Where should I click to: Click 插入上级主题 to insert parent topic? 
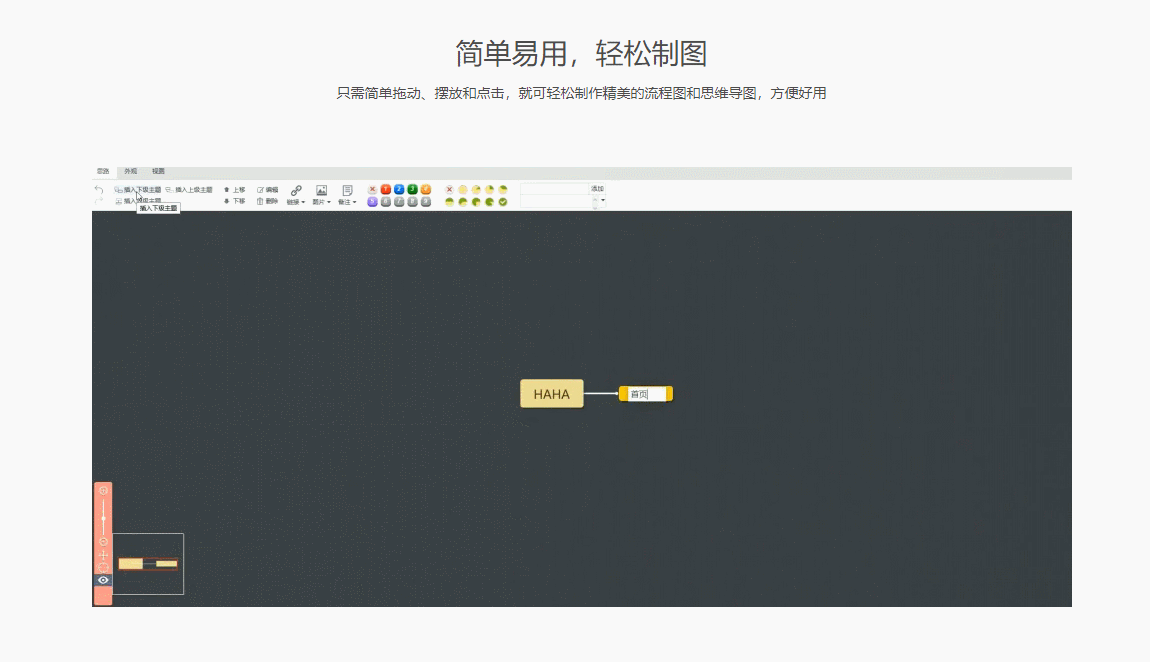click(x=189, y=190)
